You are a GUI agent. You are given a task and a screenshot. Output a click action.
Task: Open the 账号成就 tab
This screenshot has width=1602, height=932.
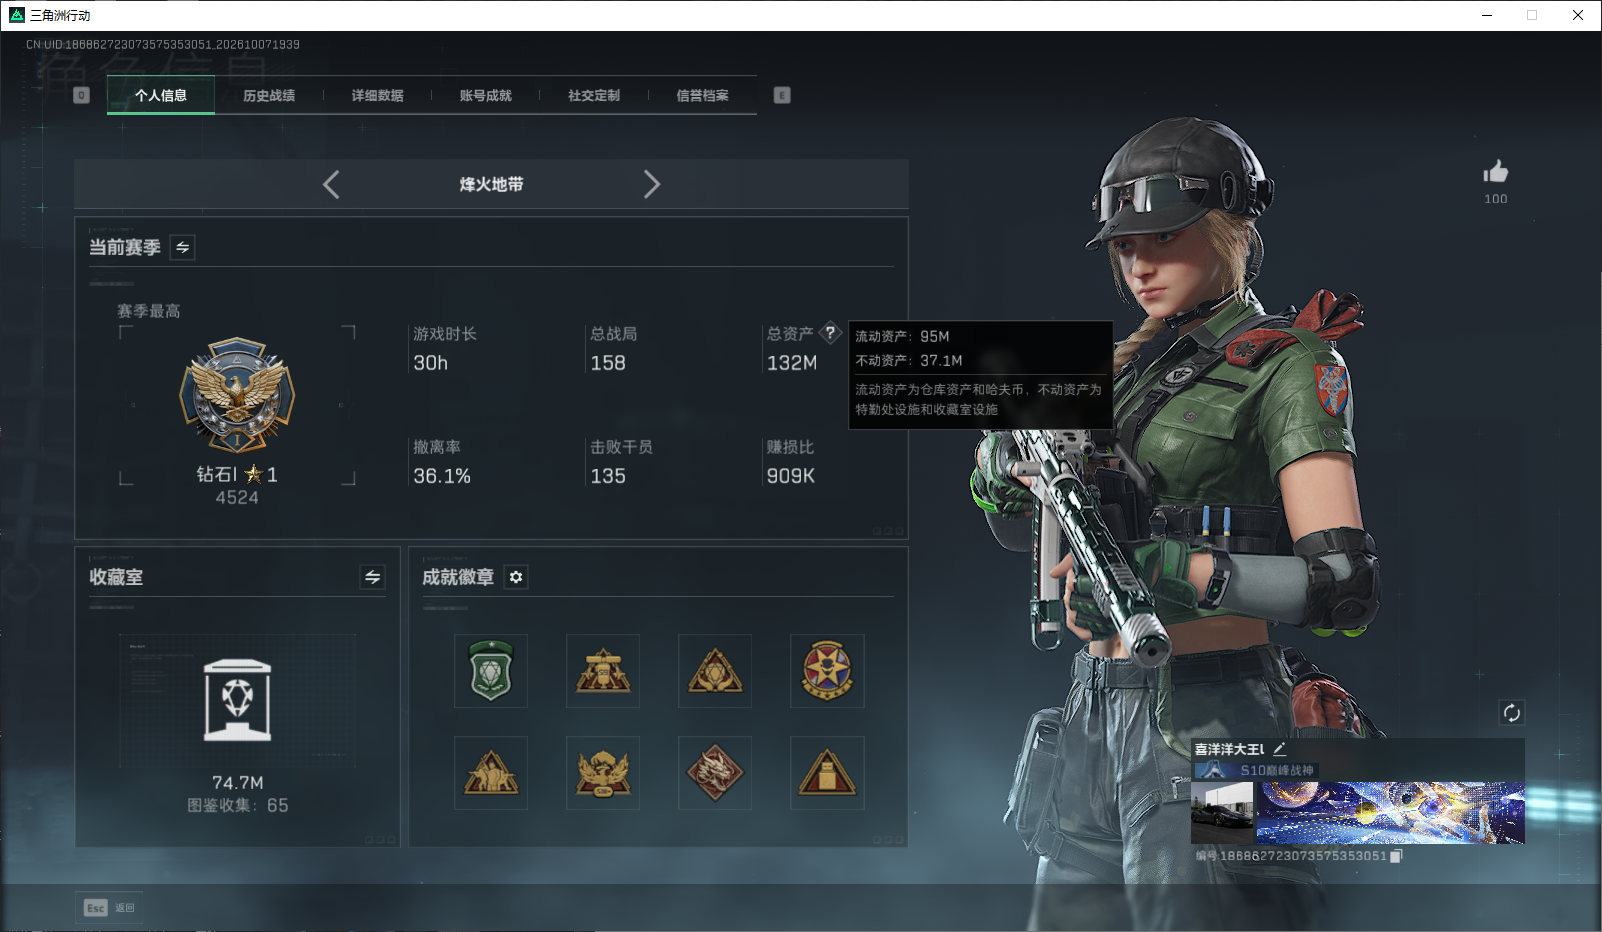[485, 96]
